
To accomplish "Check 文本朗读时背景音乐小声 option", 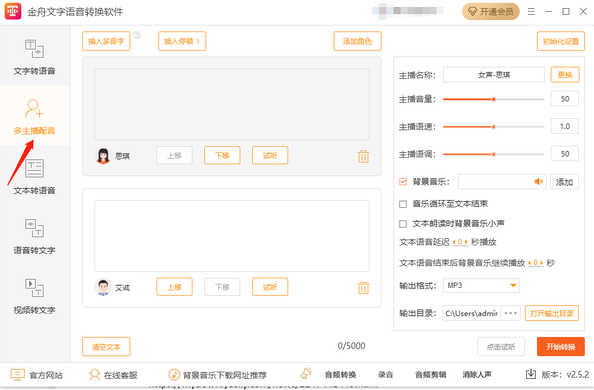I will [x=403, y=224].
